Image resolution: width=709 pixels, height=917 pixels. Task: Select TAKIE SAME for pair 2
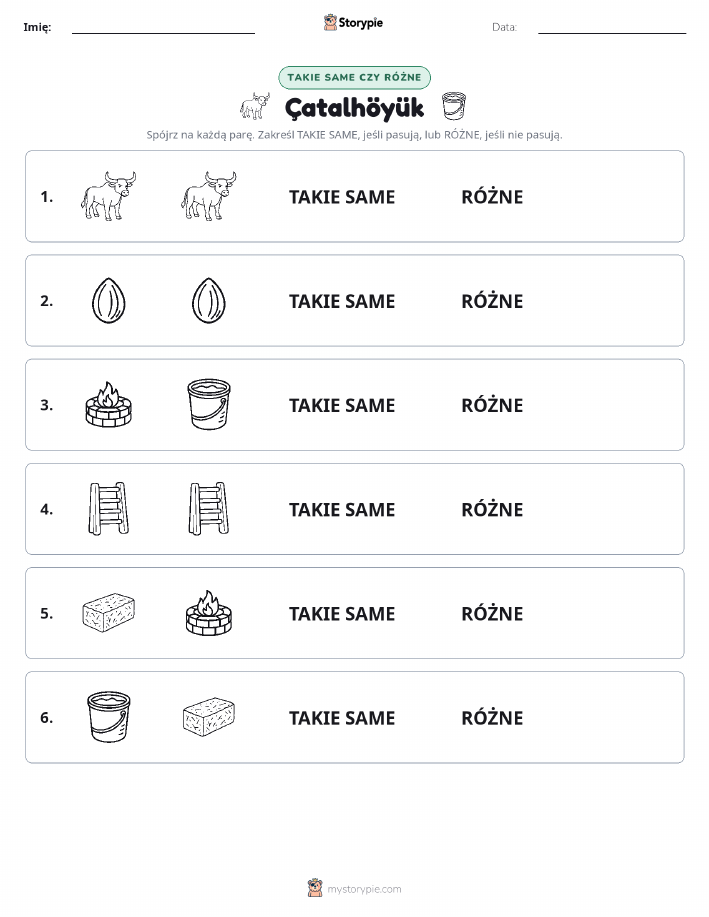[x=342, y=301]
